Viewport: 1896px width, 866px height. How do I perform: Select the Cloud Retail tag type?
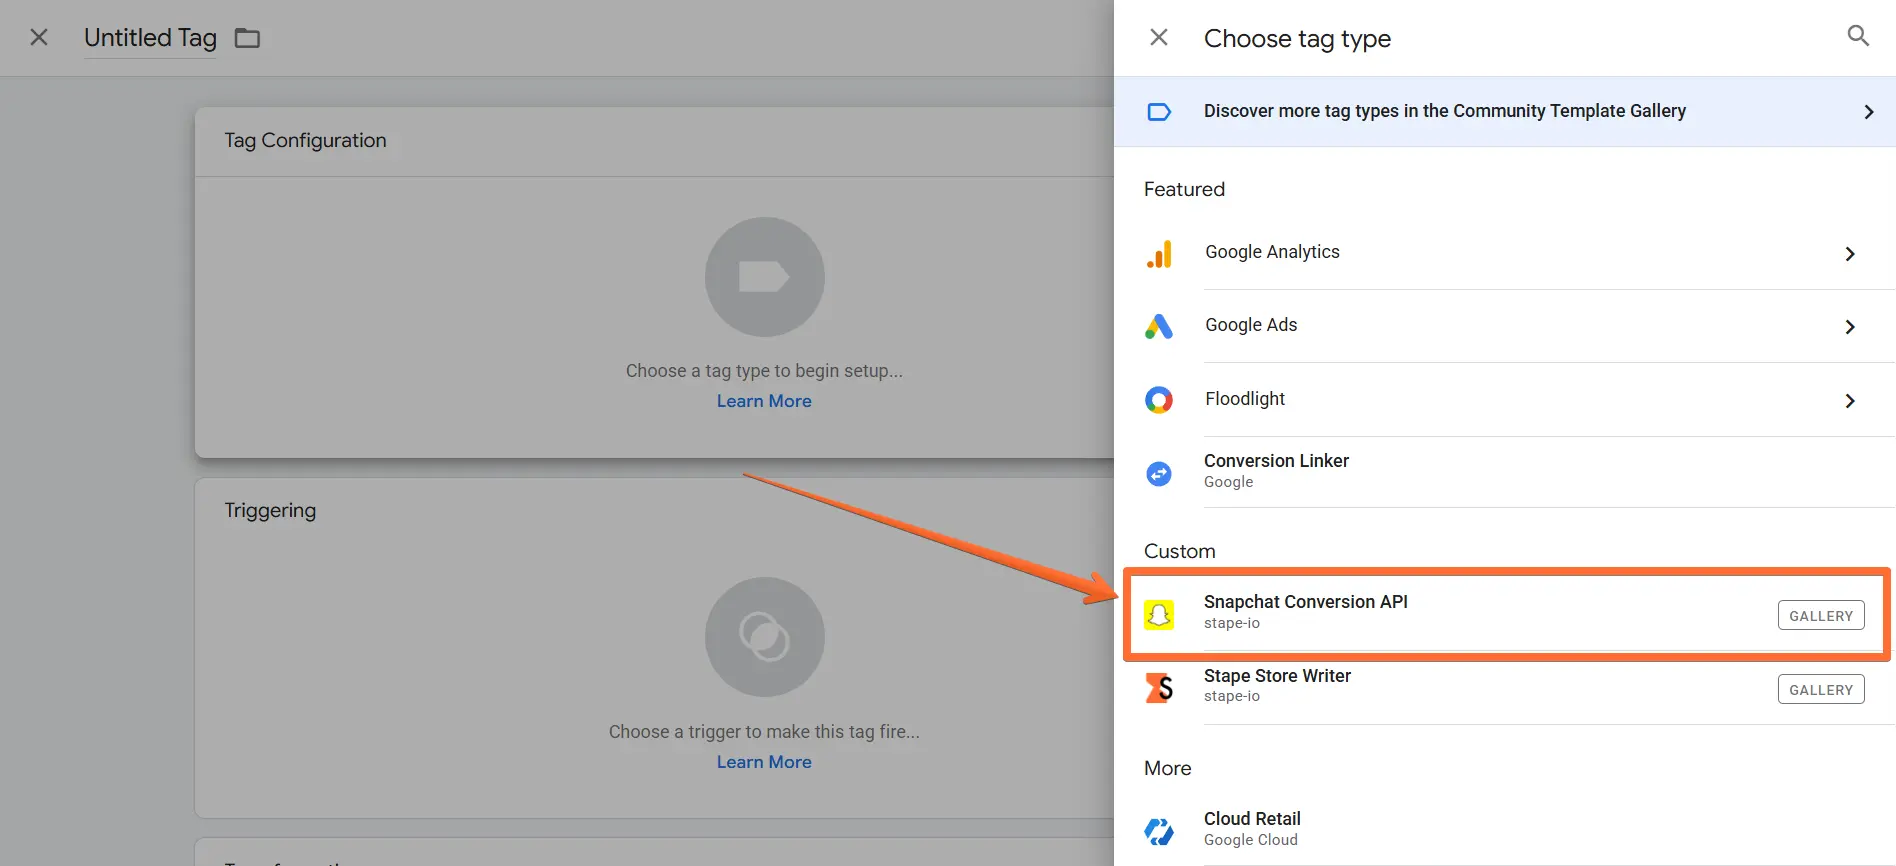point(1505,830)
